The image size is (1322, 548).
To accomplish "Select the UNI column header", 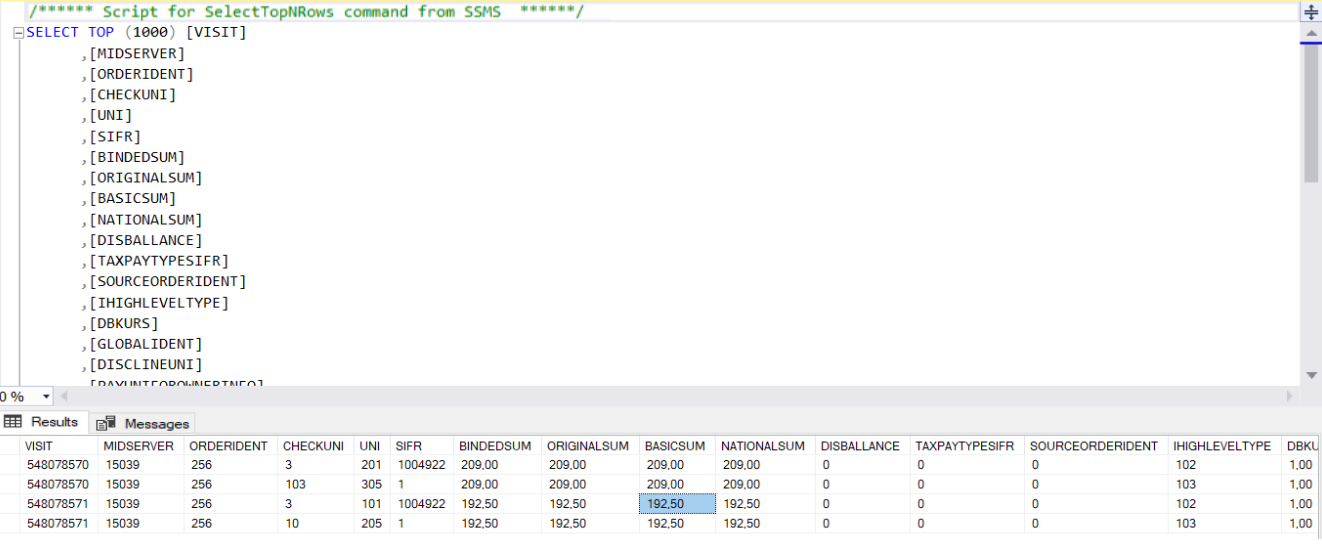I will tap(373, 446).
